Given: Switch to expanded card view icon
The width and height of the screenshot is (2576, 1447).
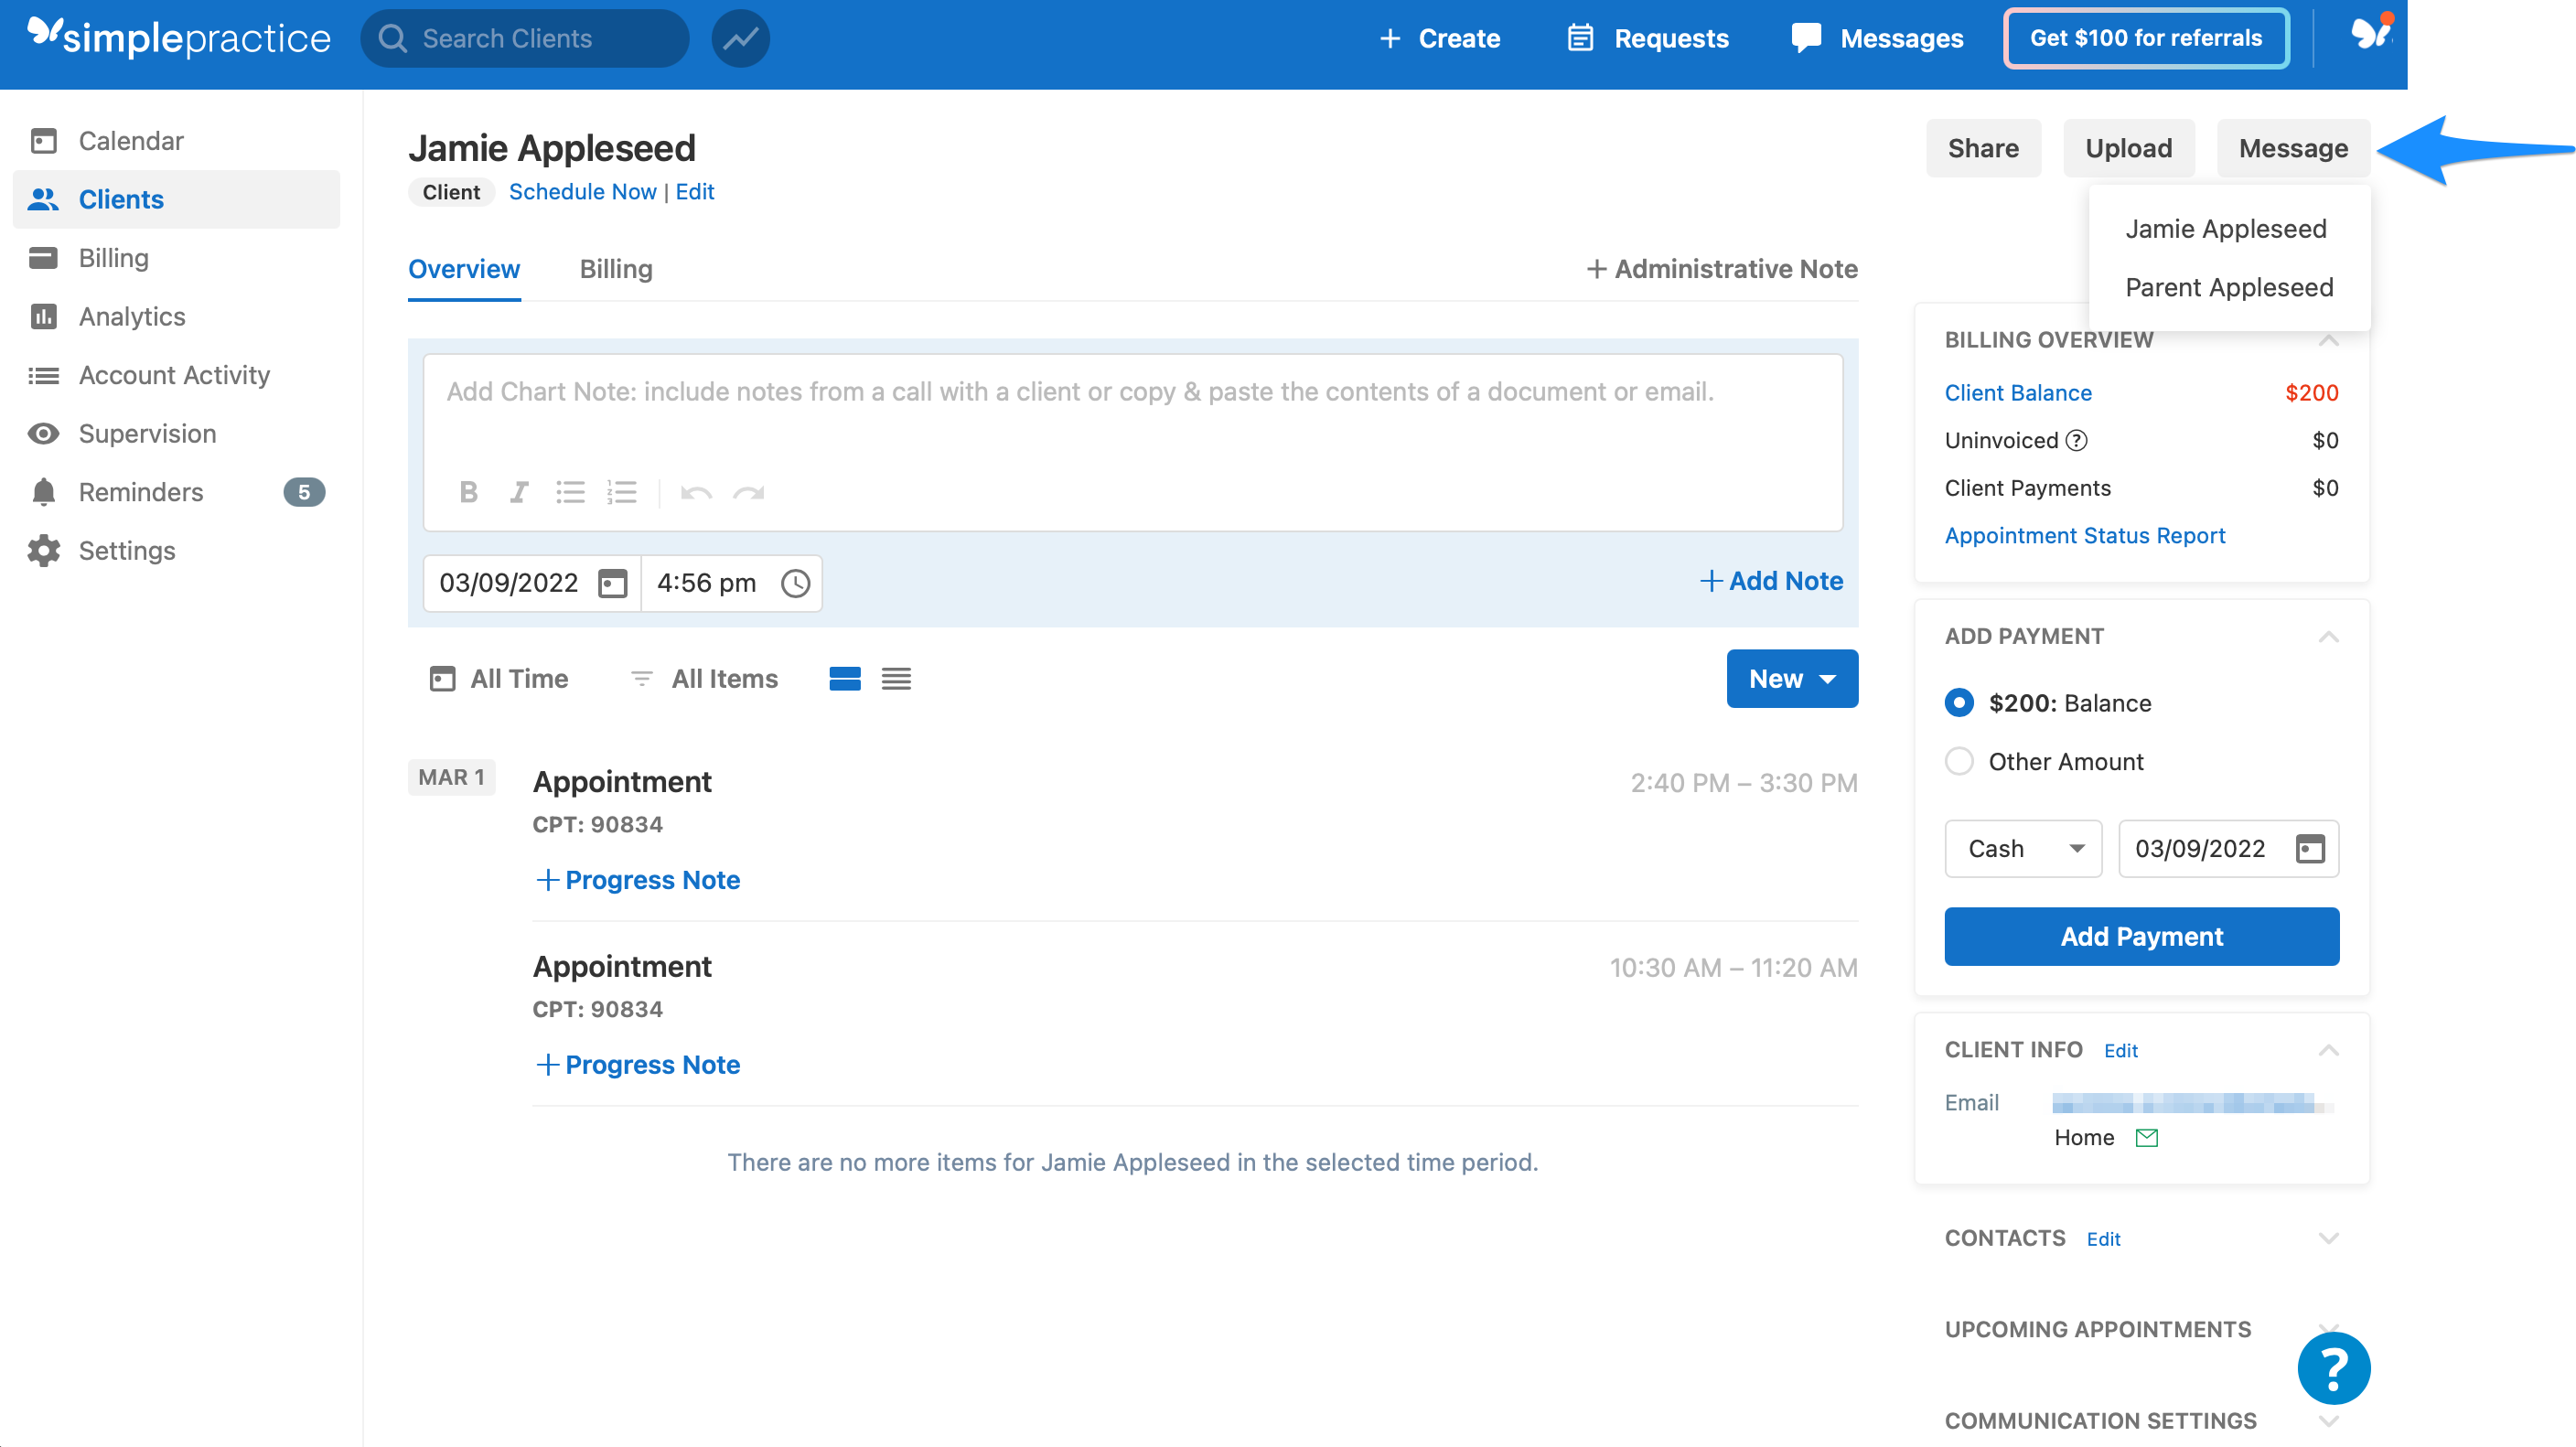Looking at the screenshot, I should click(x=845, y=678).
